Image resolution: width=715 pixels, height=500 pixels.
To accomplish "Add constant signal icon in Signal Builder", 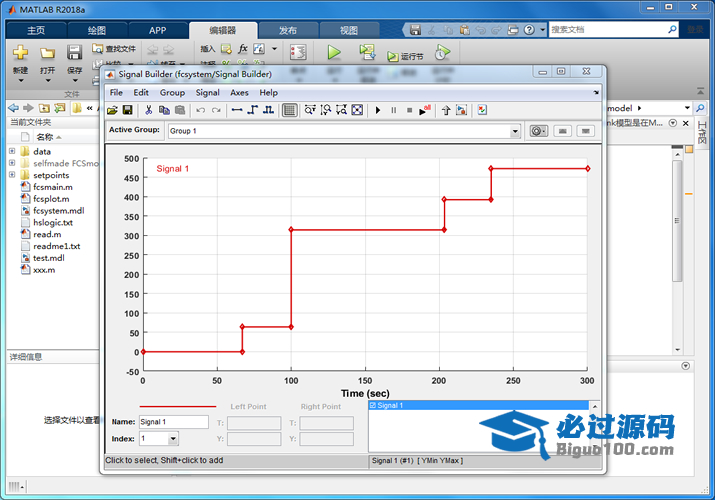I will 237,110.
